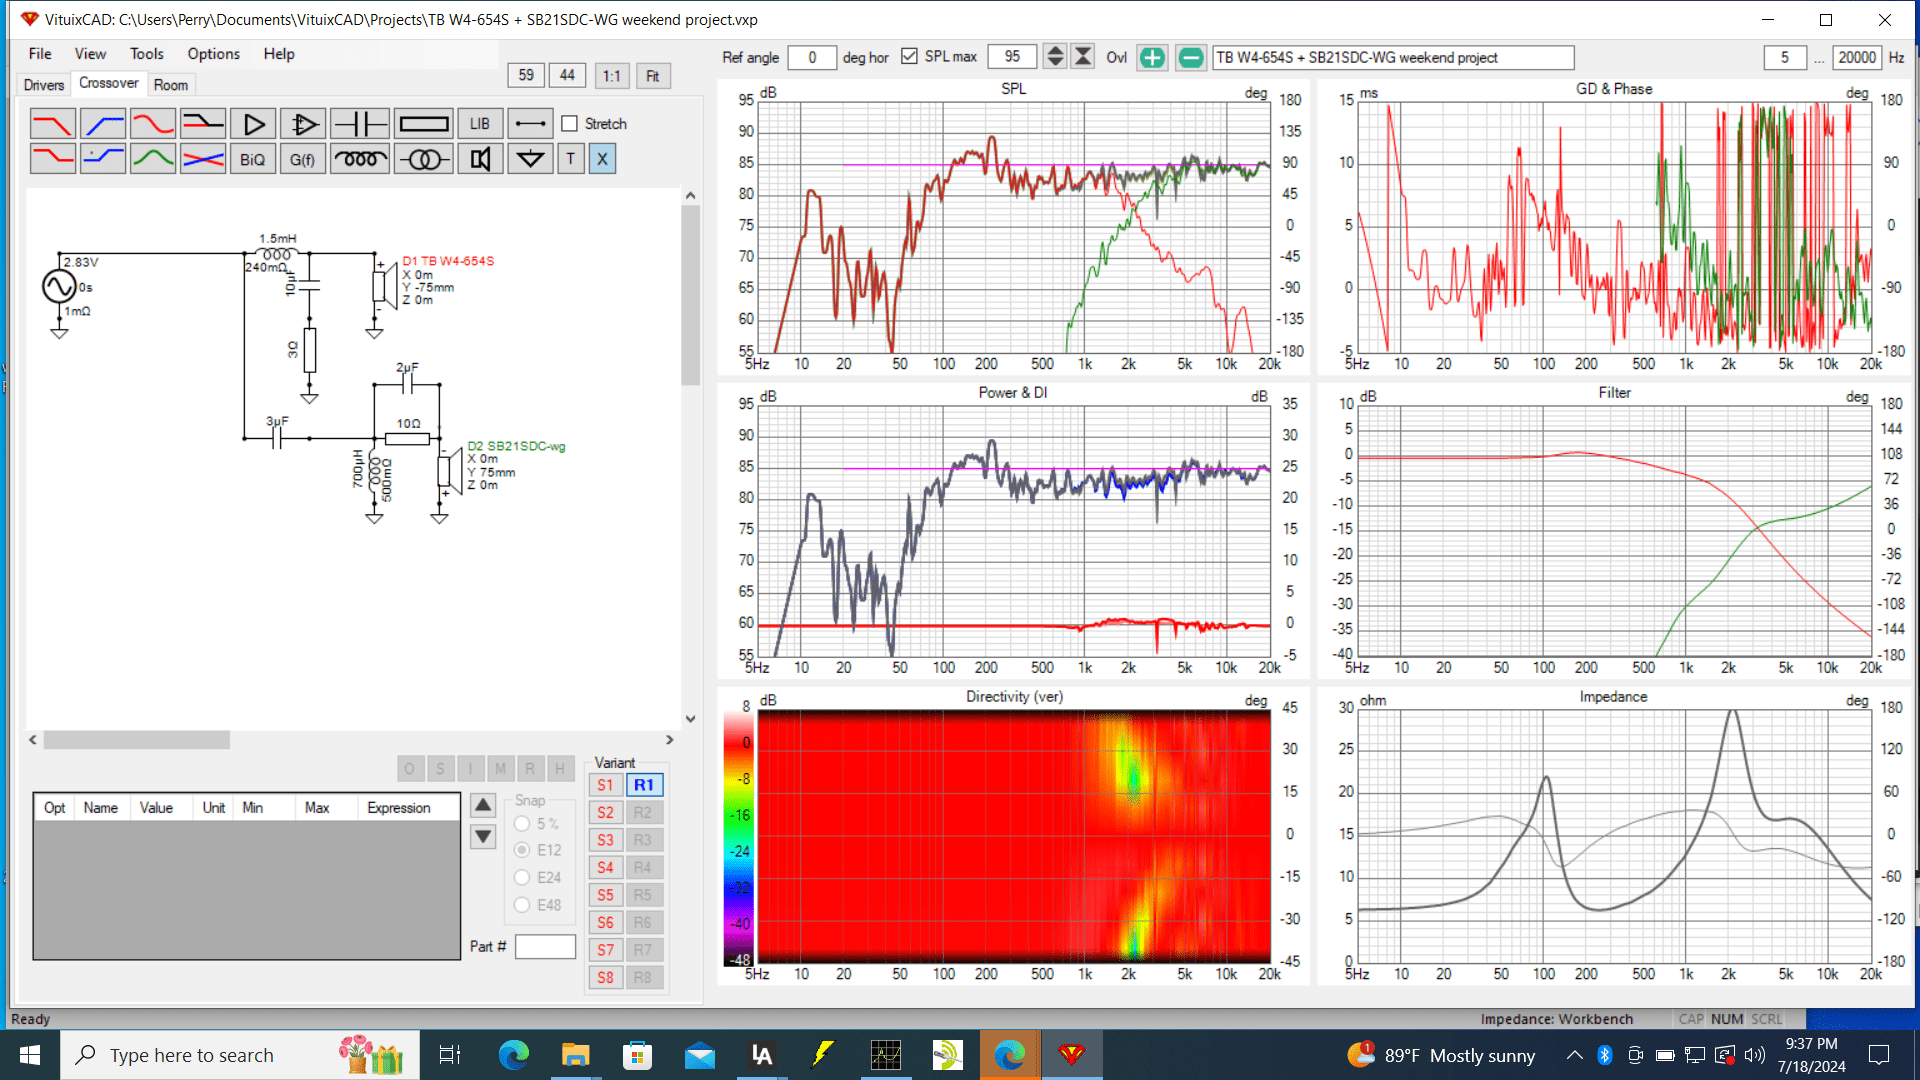Screen dimensions: 1920x1080
Task: Insert a ground symbol component
Action: click(x=530, y=159)
